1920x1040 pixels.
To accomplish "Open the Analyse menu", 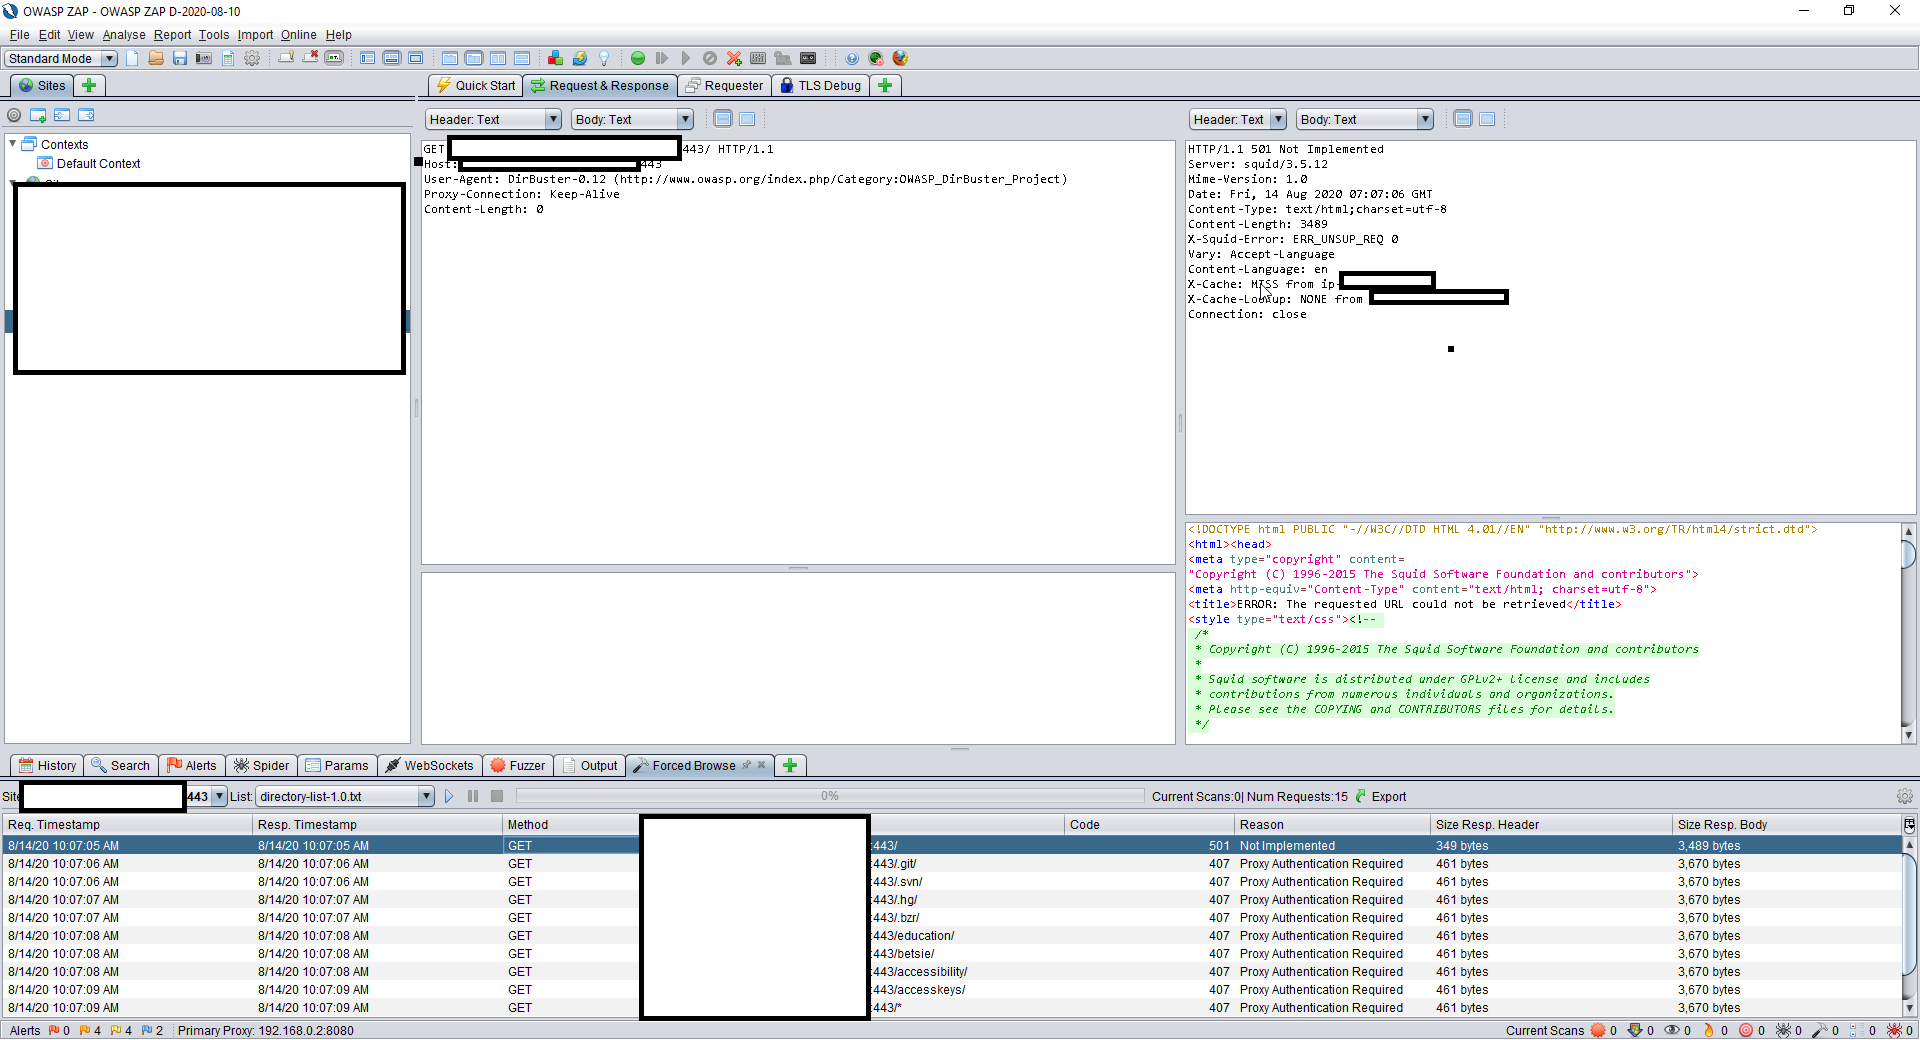I will [x=124, y=35].
